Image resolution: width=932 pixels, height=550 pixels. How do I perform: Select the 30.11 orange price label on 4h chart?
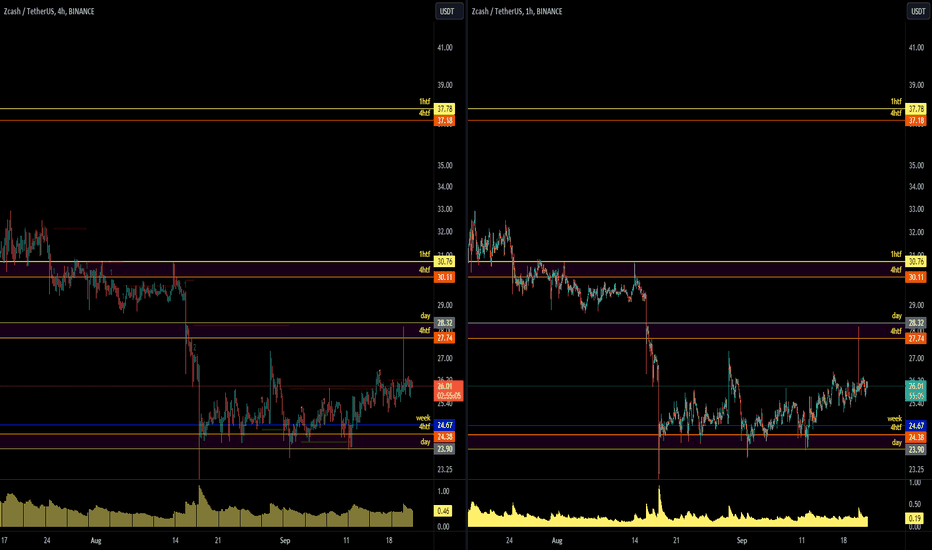[x=445, y=277]
